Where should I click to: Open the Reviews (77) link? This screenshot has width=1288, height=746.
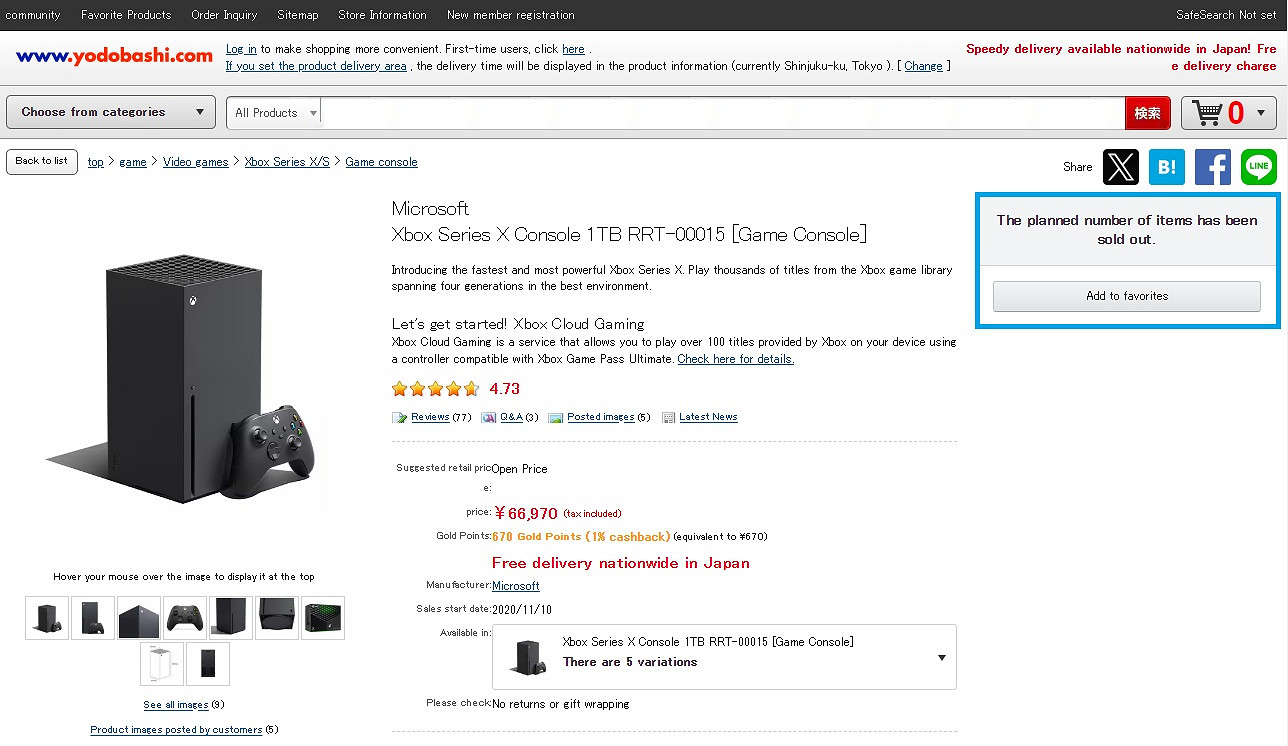pos(430,417)
